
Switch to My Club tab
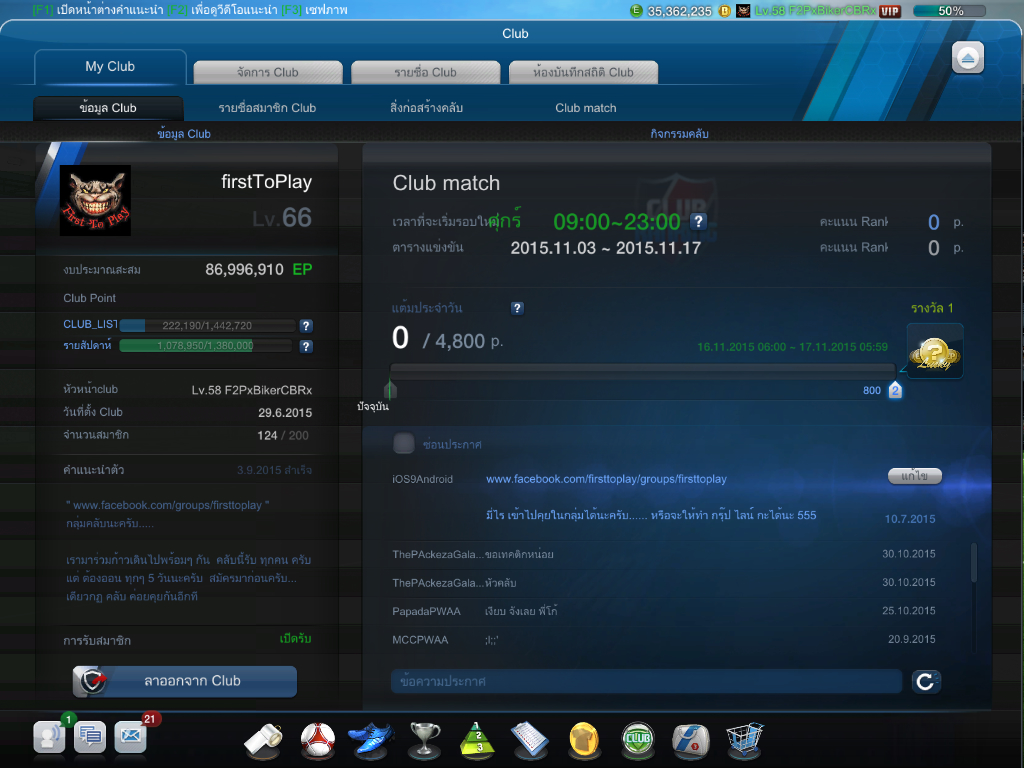(110, 67)
